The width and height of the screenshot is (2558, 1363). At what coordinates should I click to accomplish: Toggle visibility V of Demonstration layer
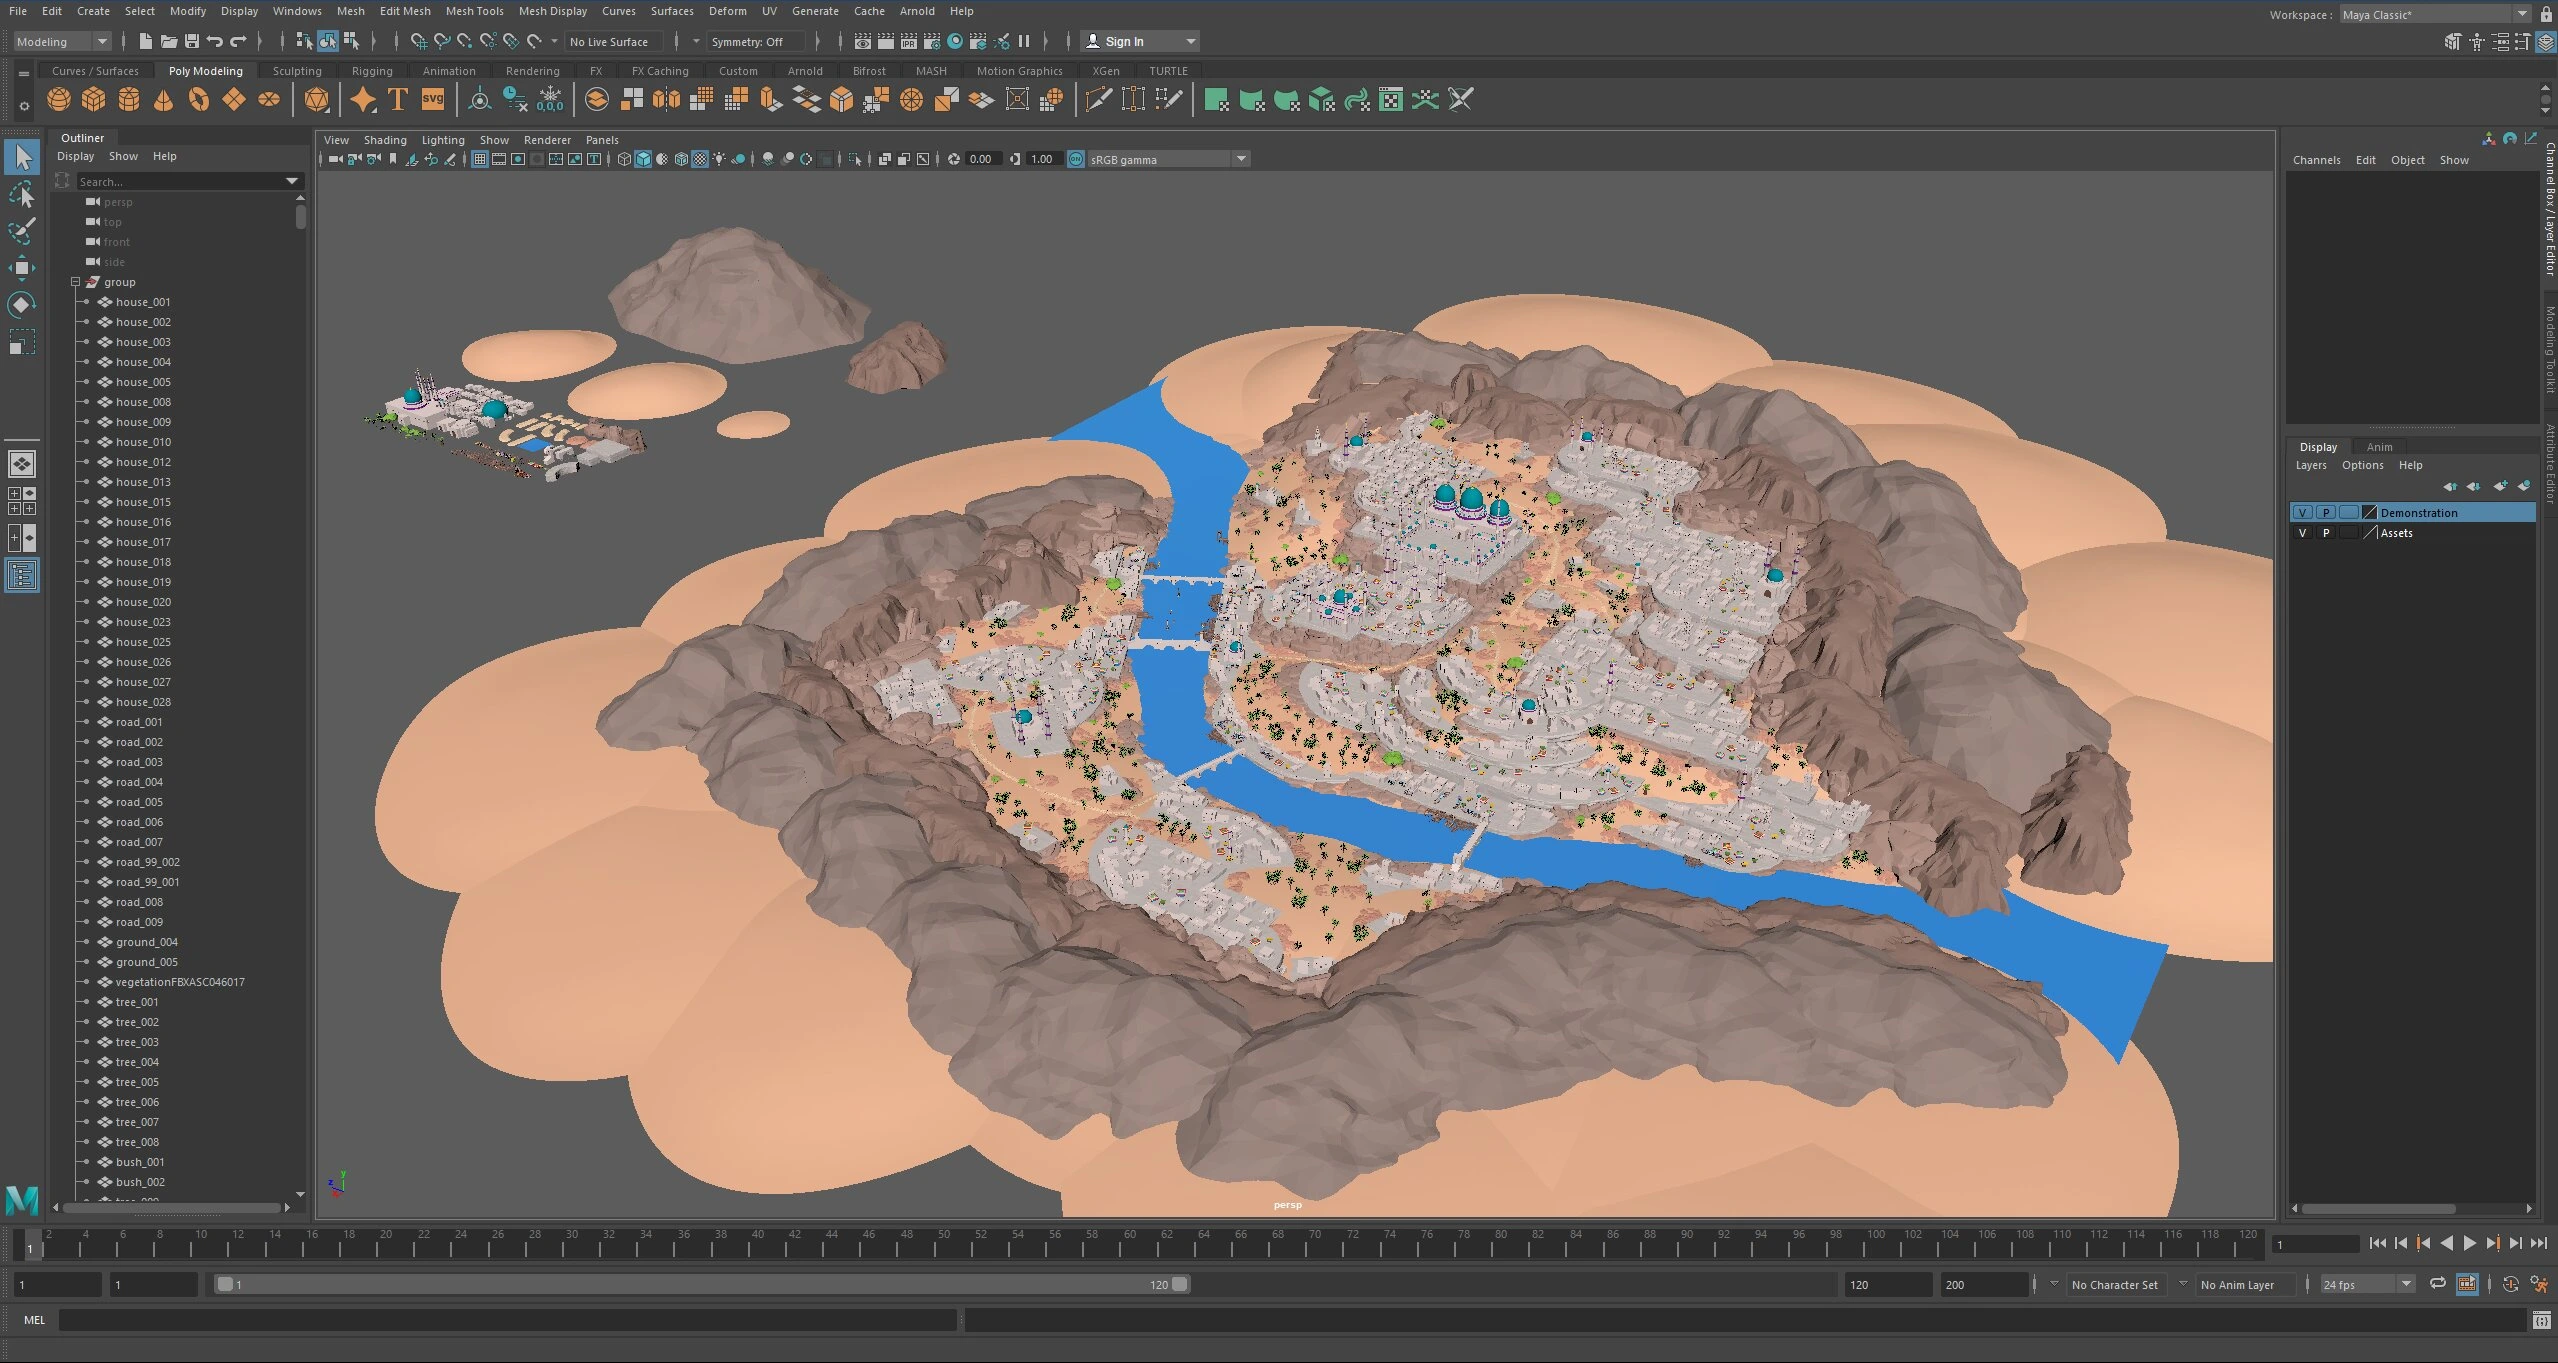coord(2303,513)
